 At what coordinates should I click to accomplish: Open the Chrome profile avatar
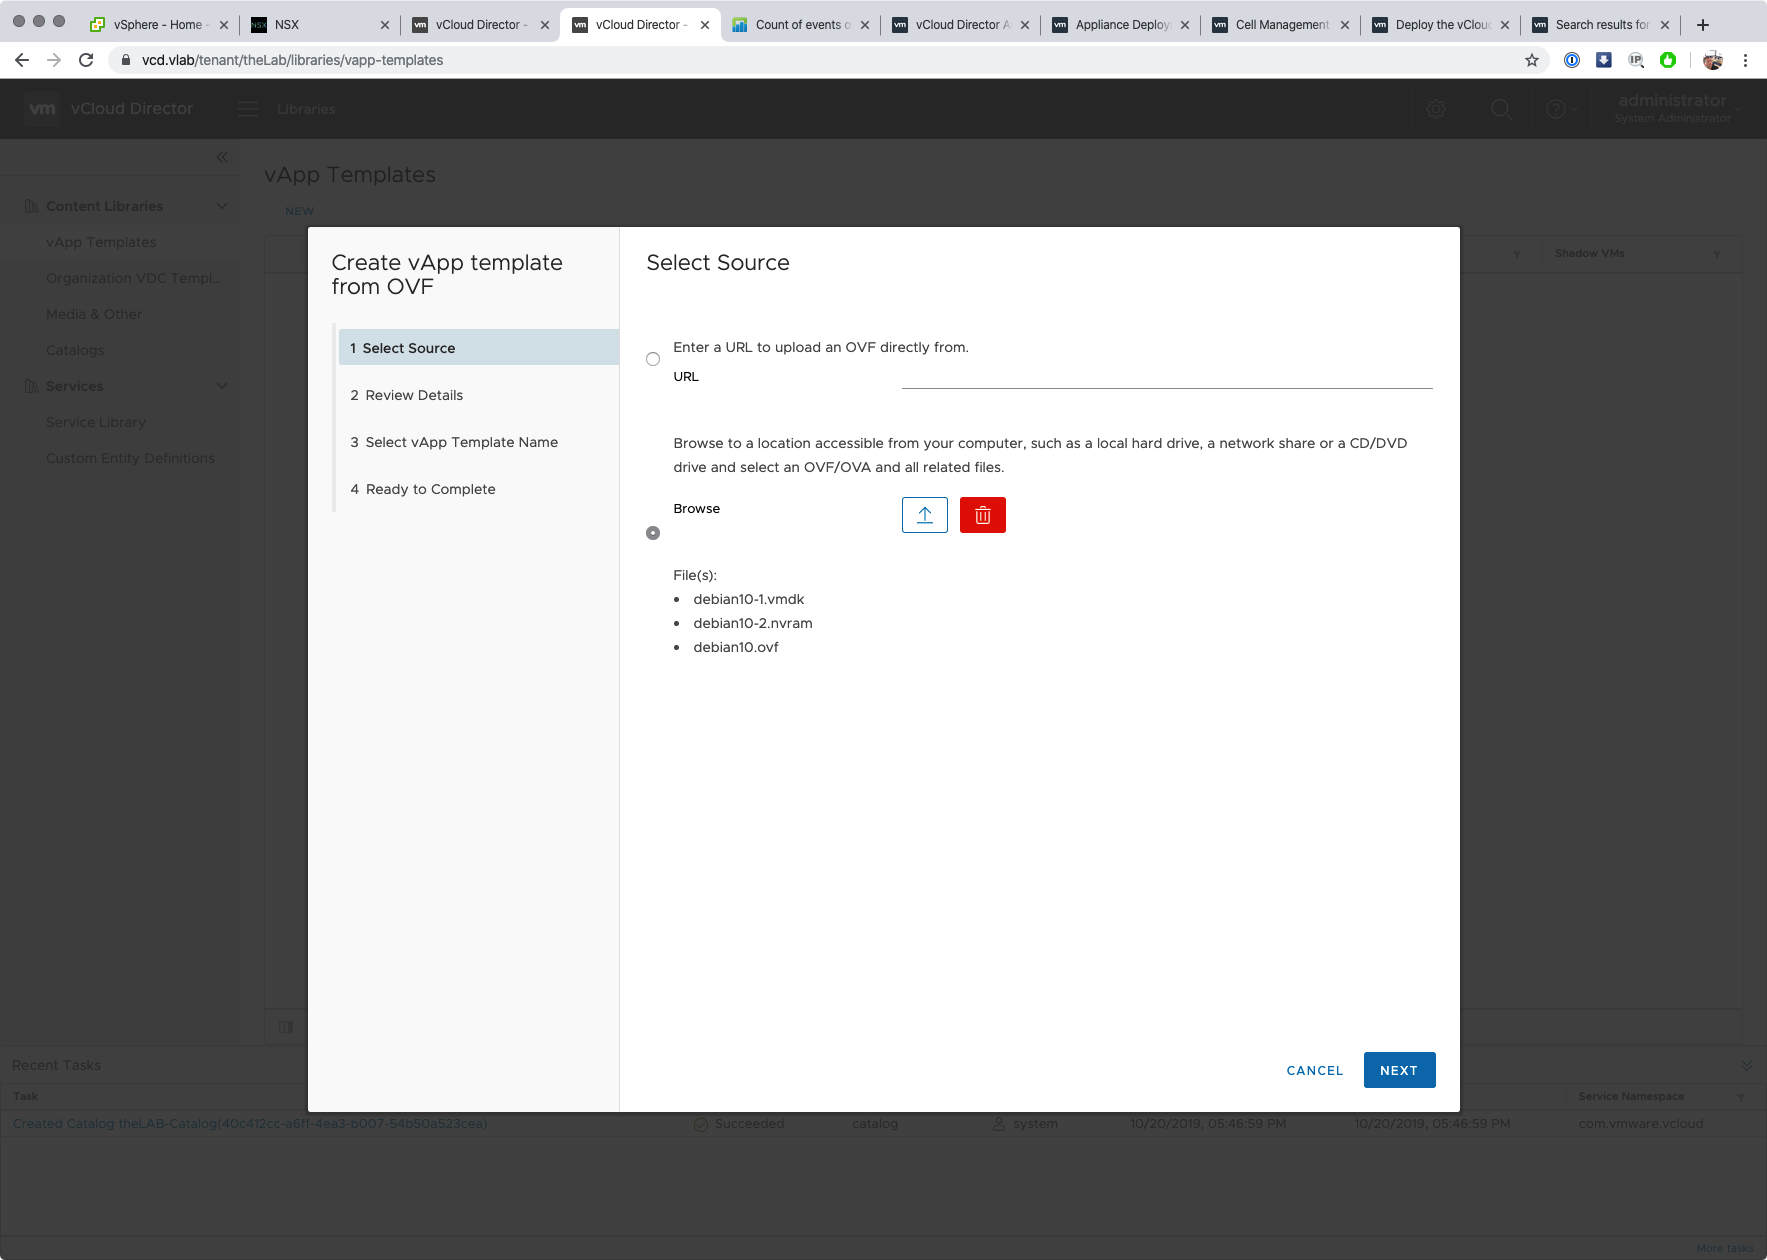[x=1713, y=60]
